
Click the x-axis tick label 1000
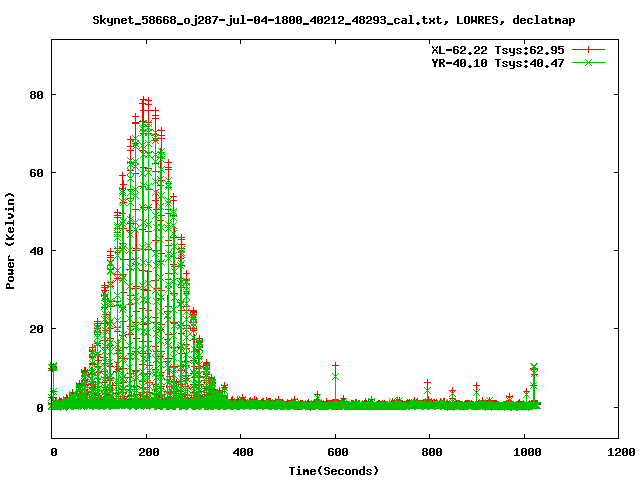tap(527, 452)
